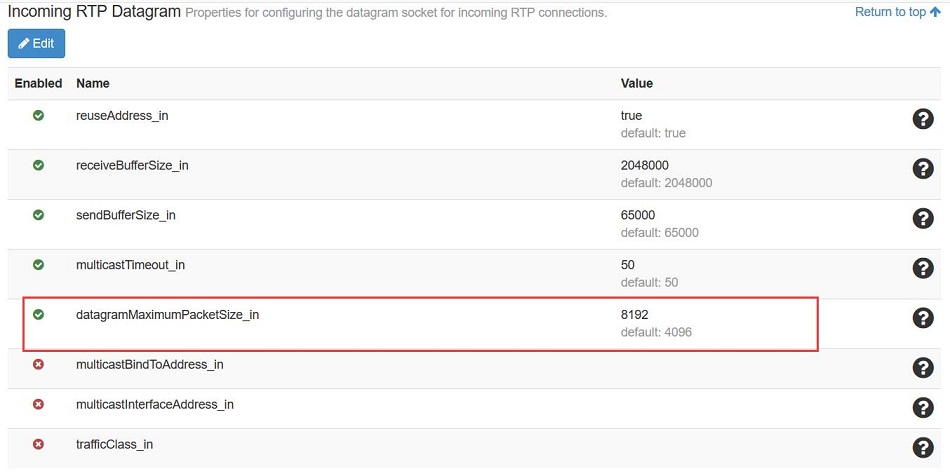Open help for sendBufferSize_in property

coord(923,219)
